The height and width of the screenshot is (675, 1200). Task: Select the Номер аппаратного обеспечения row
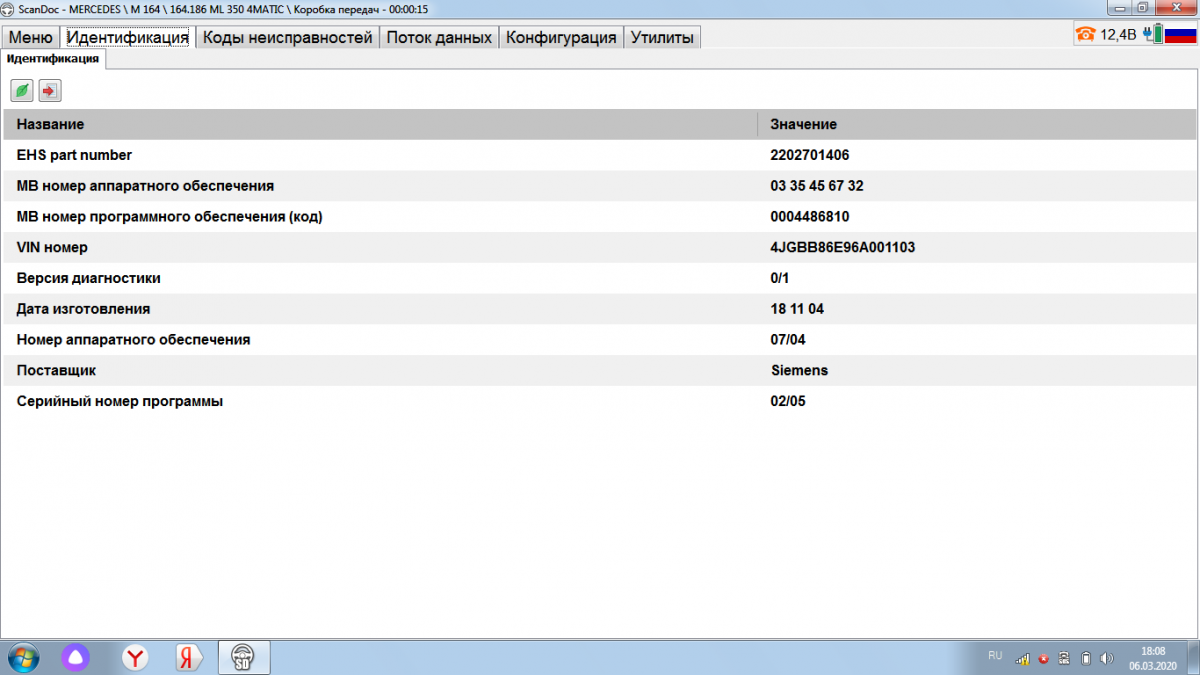pyautogui.click(x=599, y=340)
